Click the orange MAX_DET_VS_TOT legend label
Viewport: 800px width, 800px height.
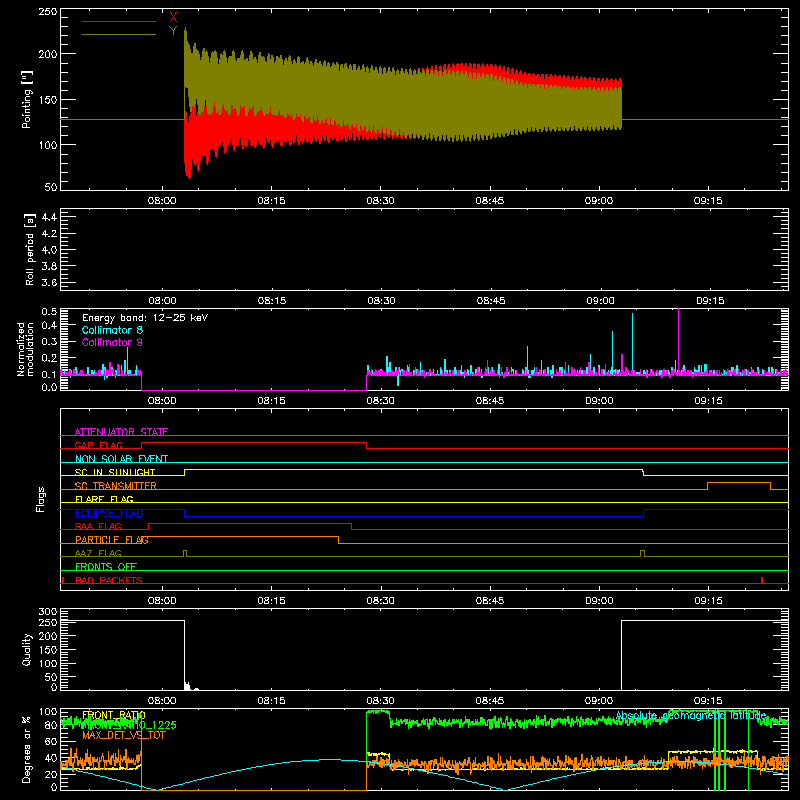pos(124,735)
